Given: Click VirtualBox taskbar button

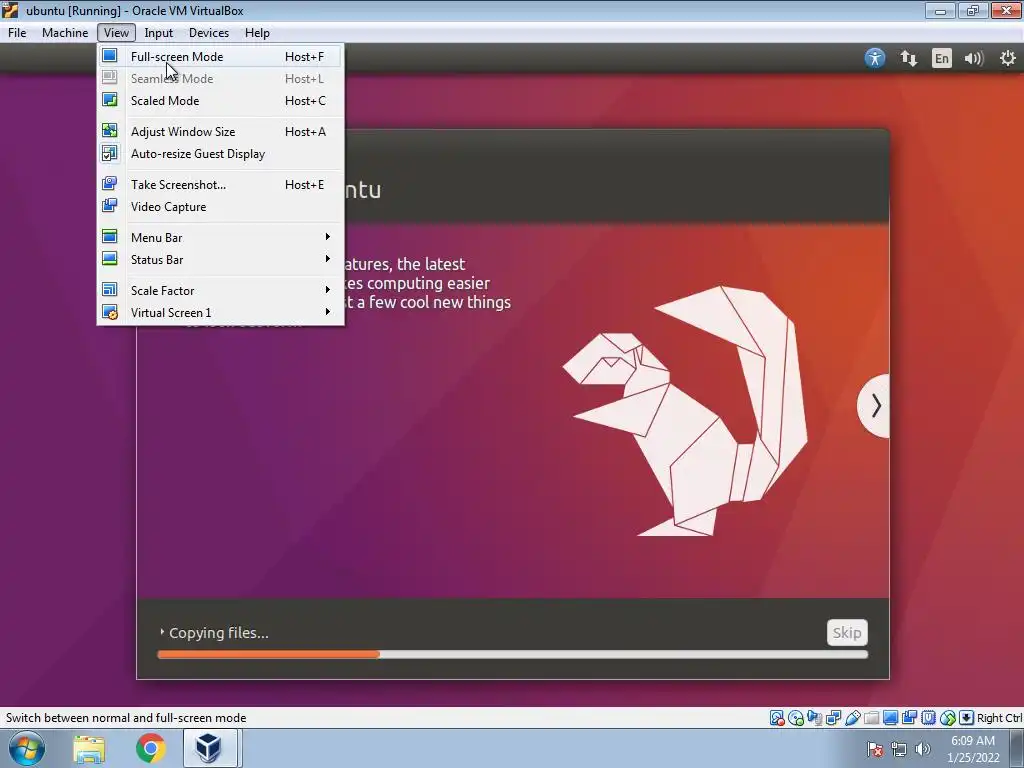Looking at the screenshot, I should [209, 748].
